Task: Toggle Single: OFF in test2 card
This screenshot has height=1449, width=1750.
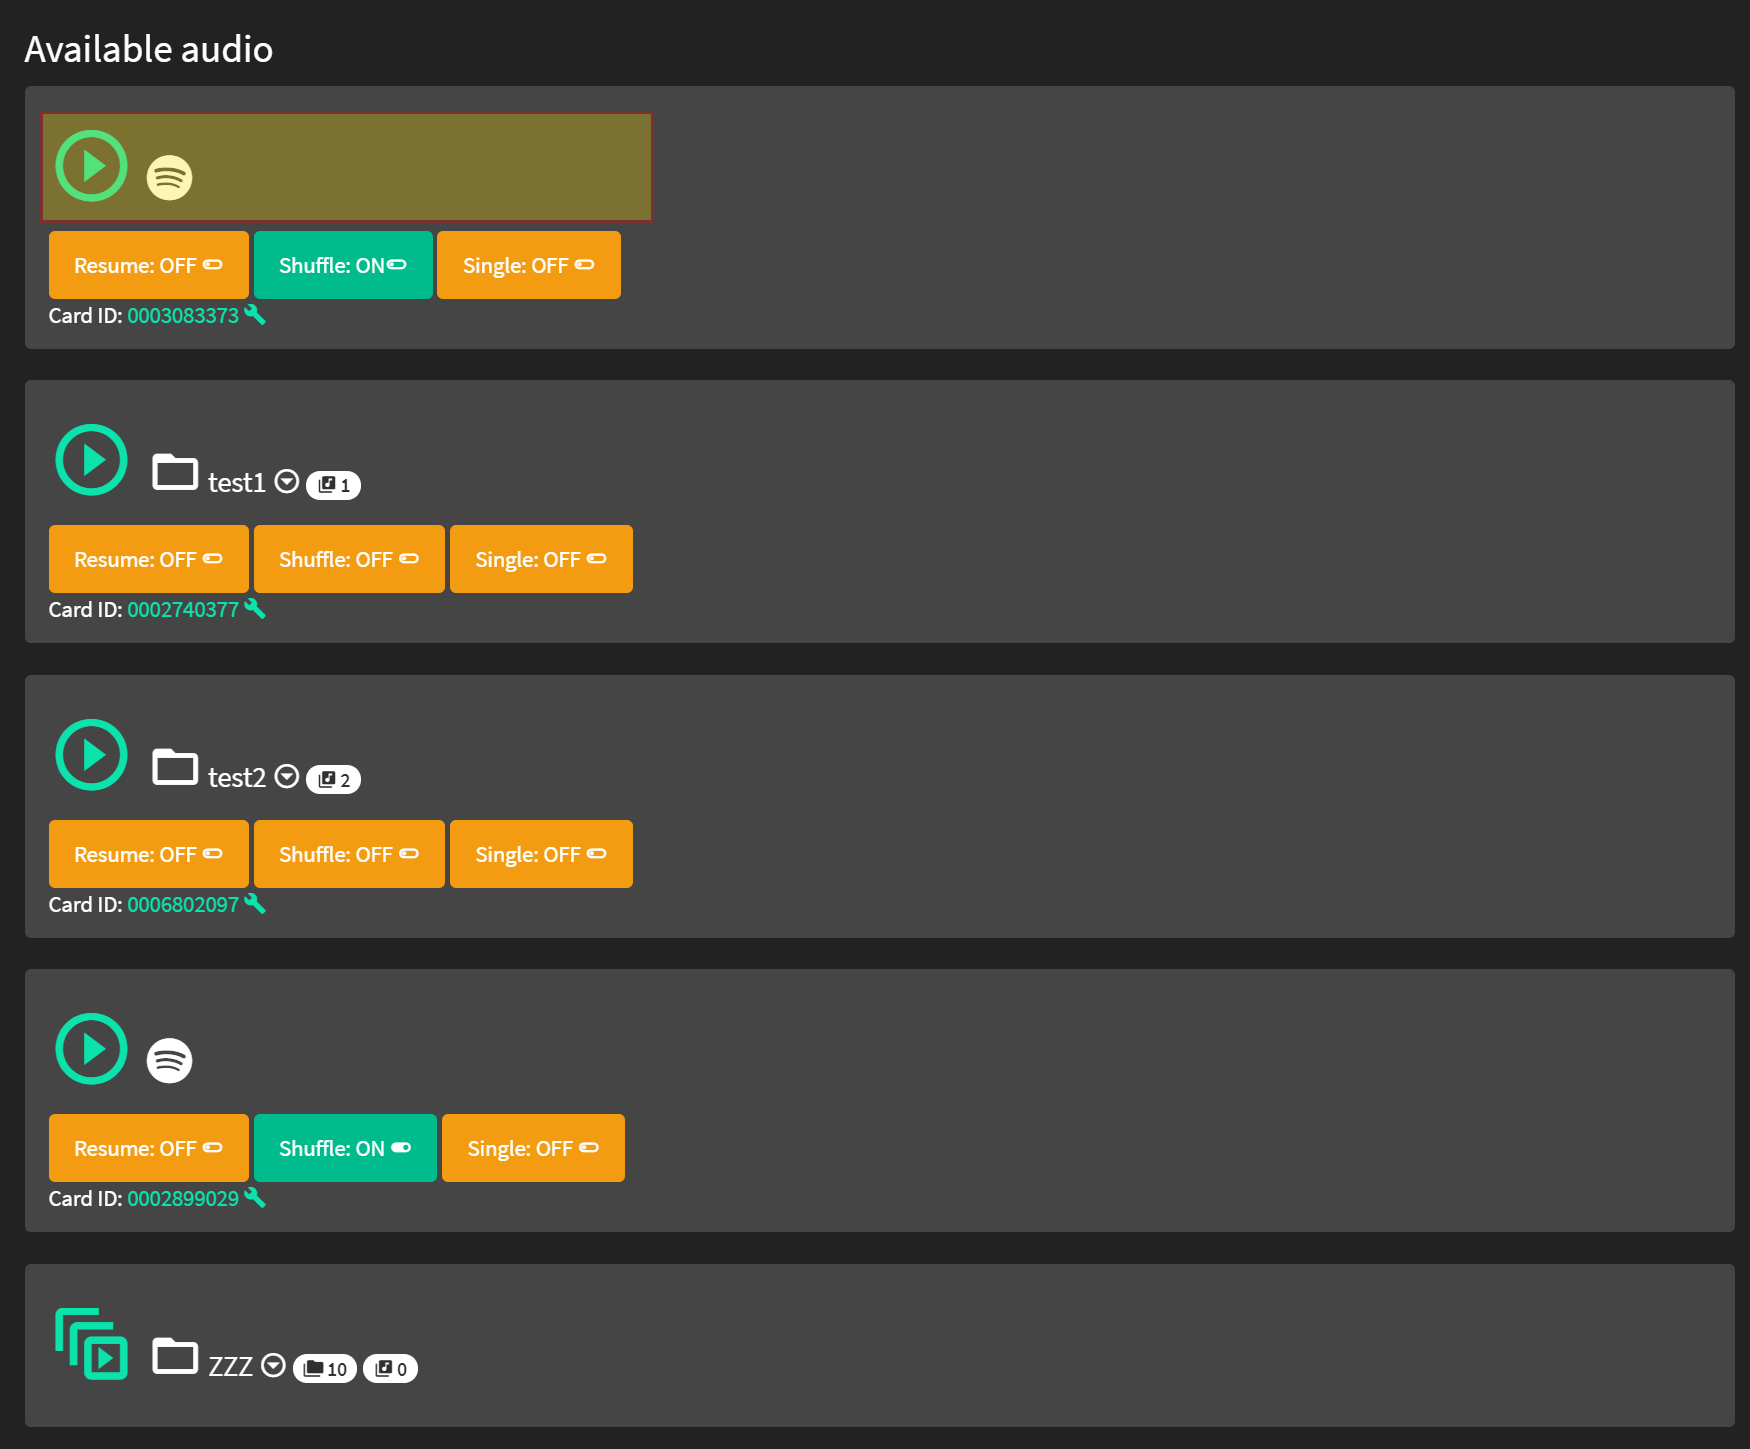Action: tap(541, 854)
